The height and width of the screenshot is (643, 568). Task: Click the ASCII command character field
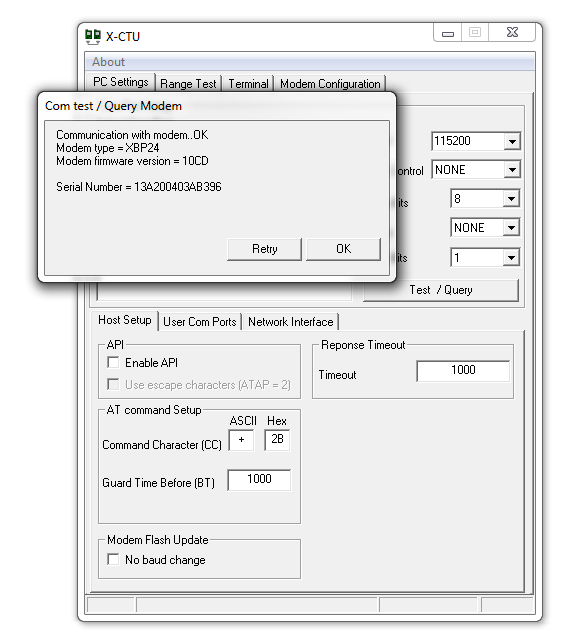(241, 440)
